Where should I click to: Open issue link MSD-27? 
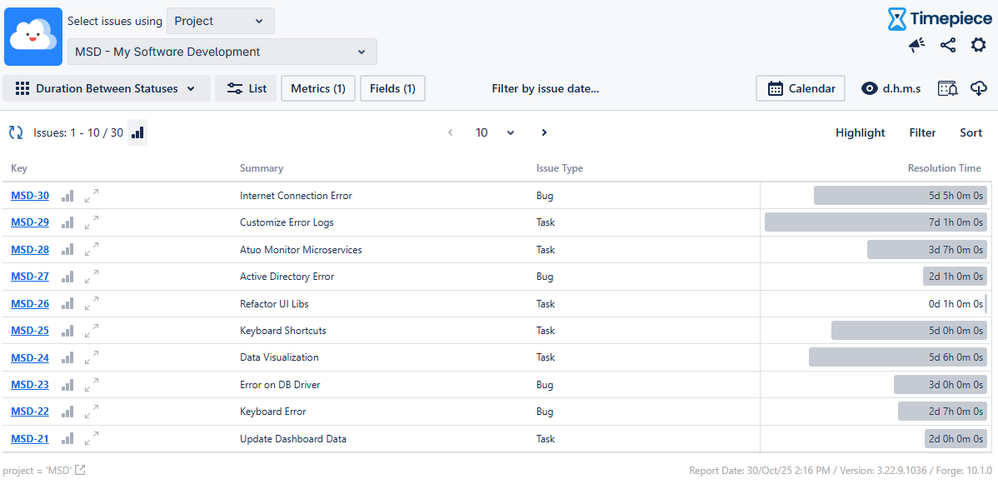pos(30,276)
